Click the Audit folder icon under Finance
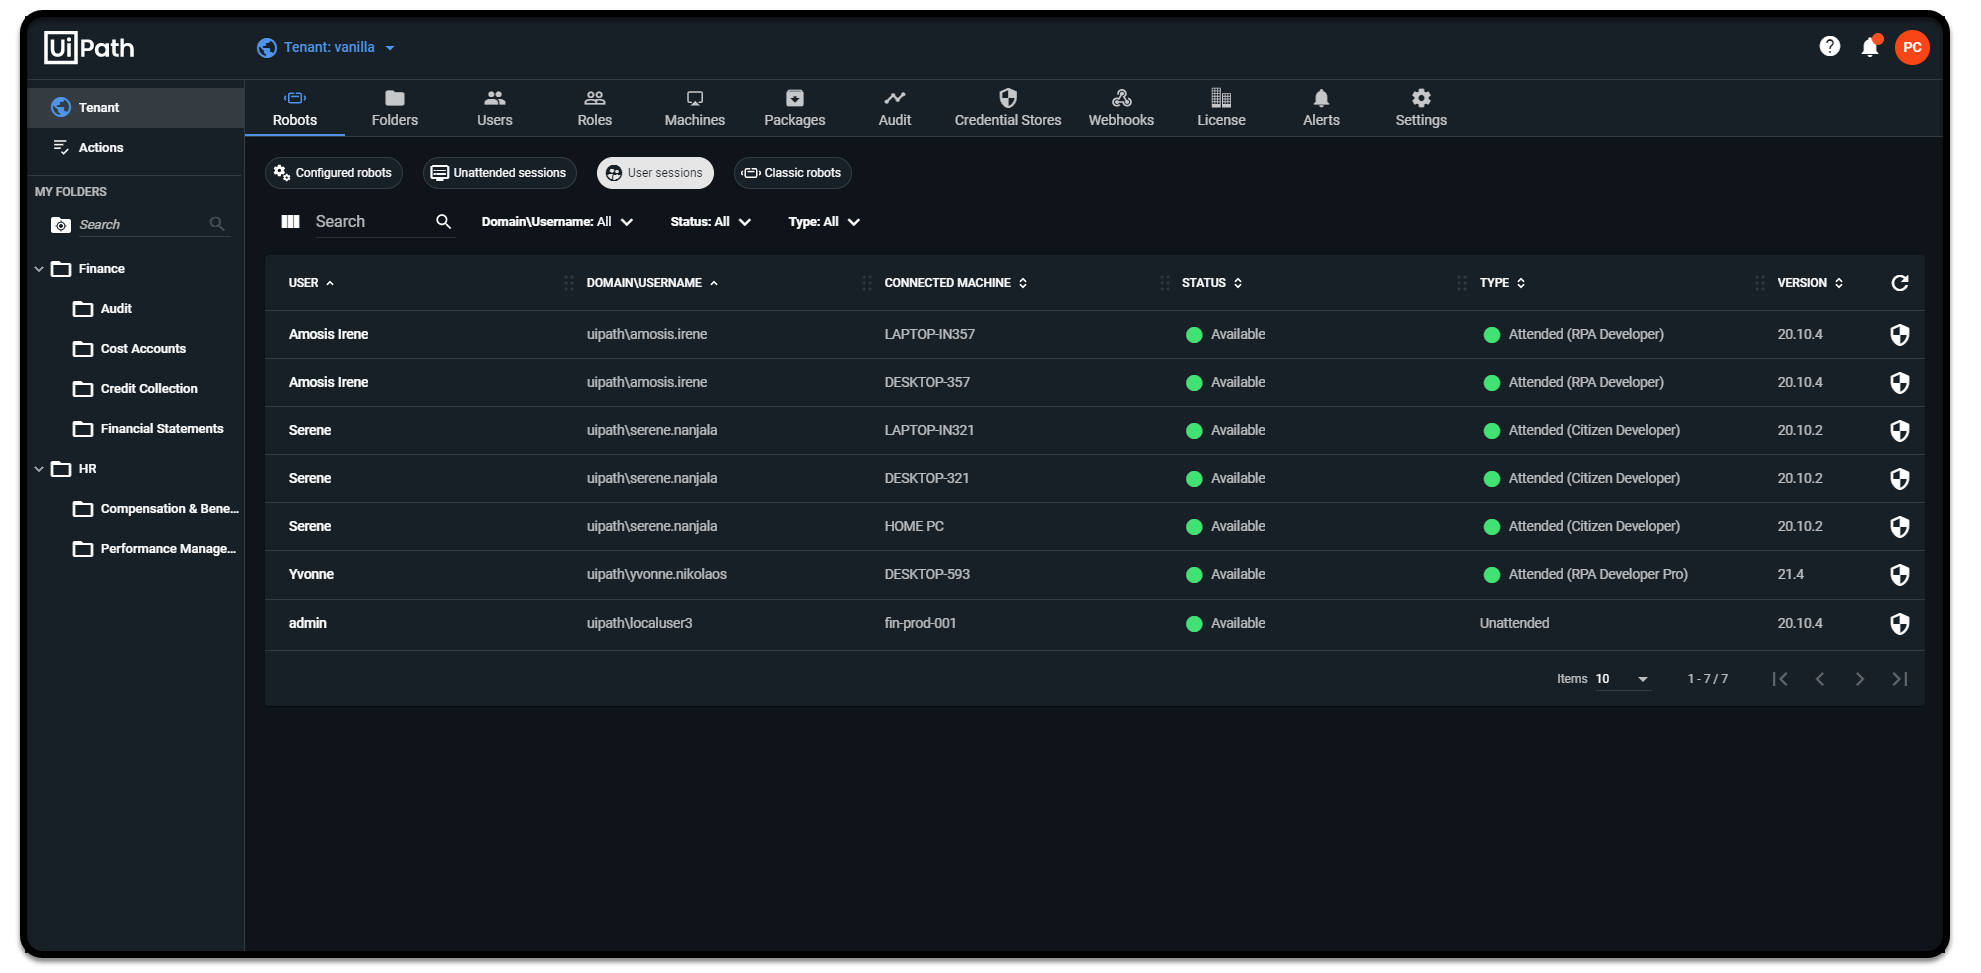The width and height of the screenshot is (1981, 973). [83, 309]
